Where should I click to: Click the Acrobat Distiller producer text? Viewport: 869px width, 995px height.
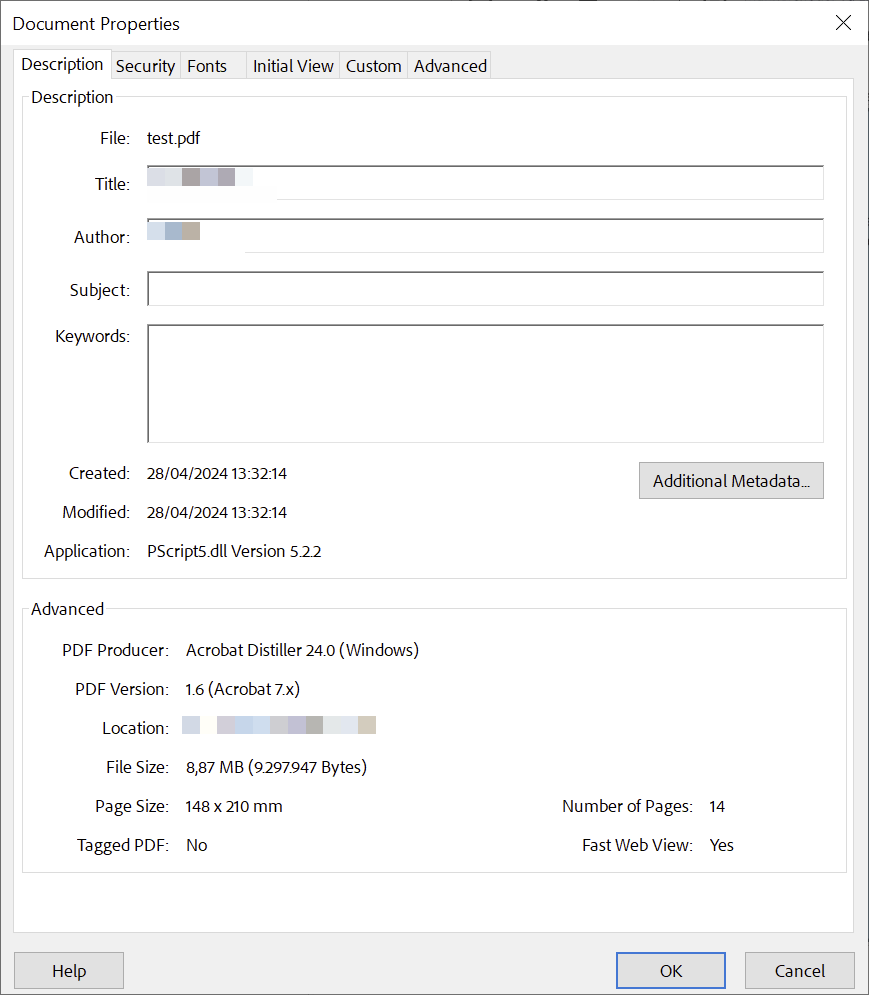coord(302,650)
